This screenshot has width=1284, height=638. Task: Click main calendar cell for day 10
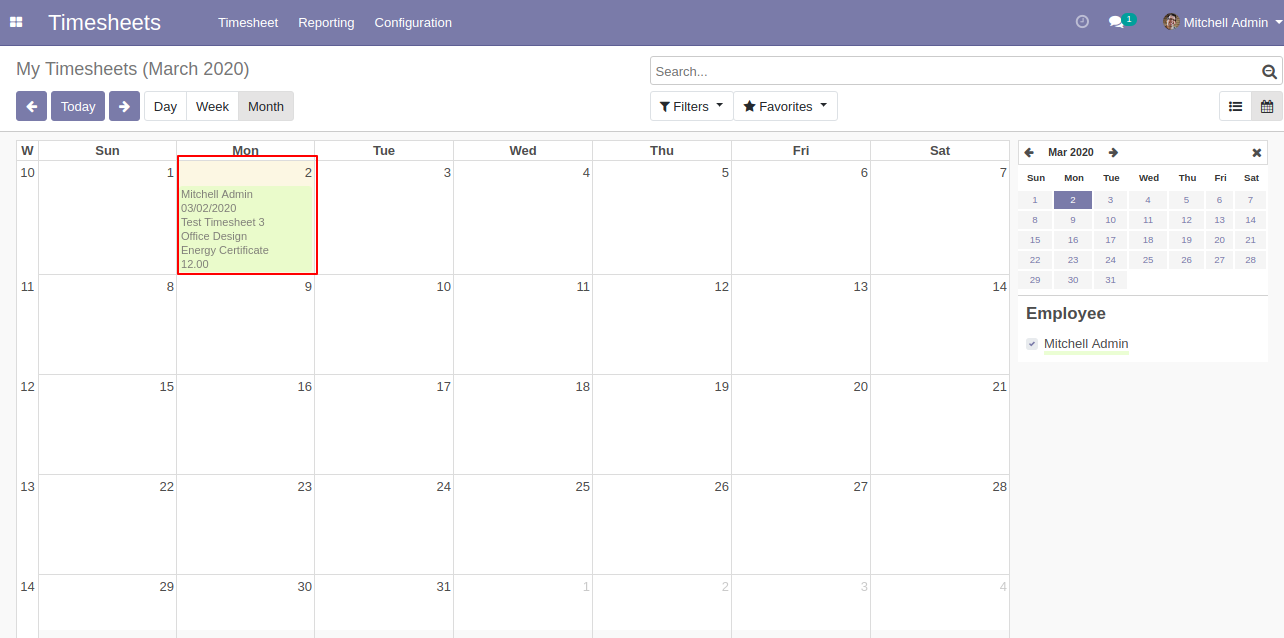pyautogui.click(x=384, y=324)
